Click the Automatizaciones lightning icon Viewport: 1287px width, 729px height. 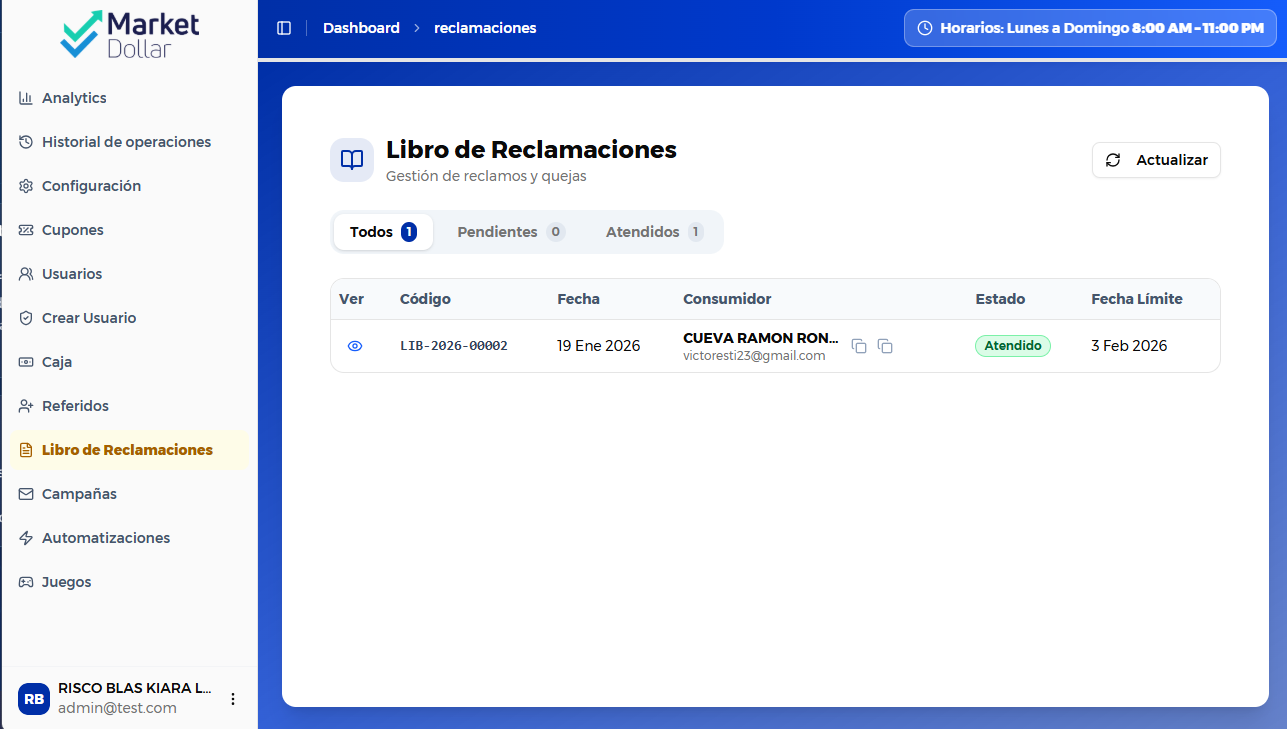[26, 538]
